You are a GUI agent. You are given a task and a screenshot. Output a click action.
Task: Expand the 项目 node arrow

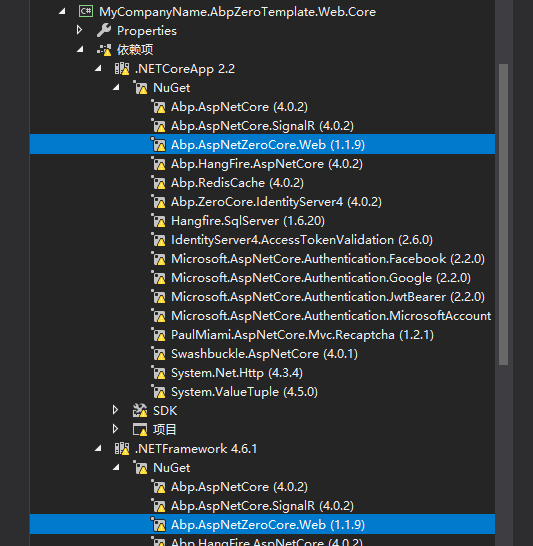(116, 429)
